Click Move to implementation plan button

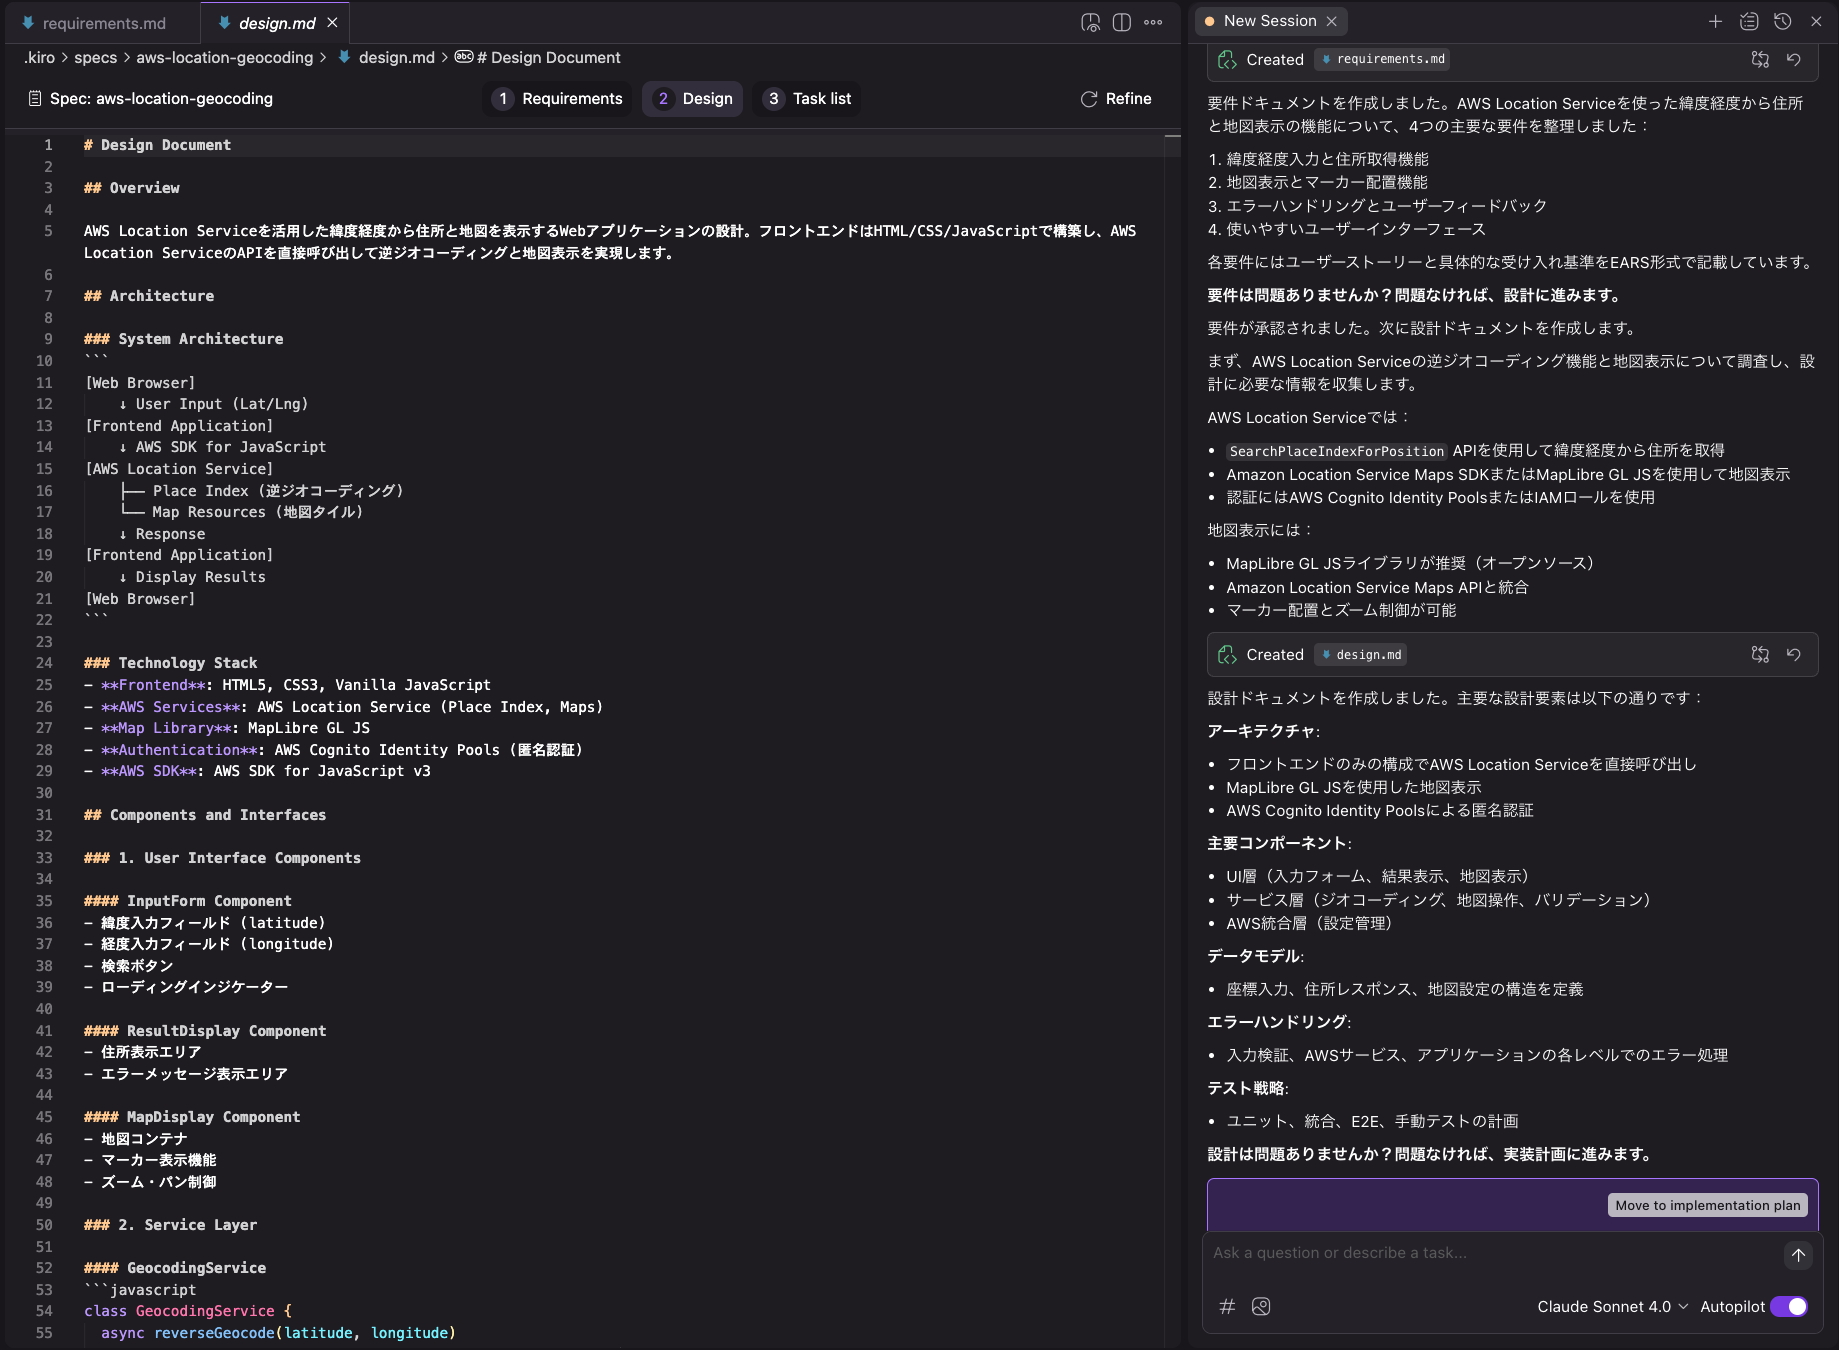tap(1708, 1205)
